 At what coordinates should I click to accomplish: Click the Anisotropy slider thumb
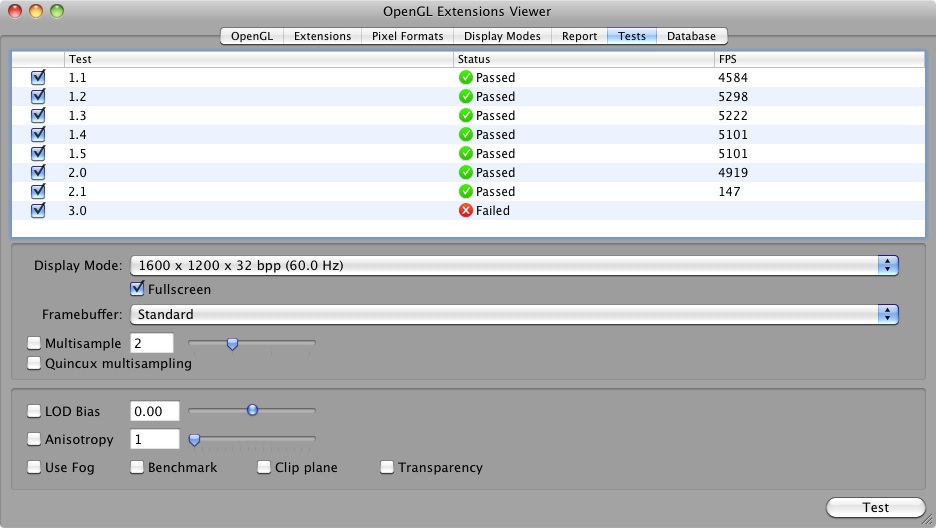tap(194, 440)
